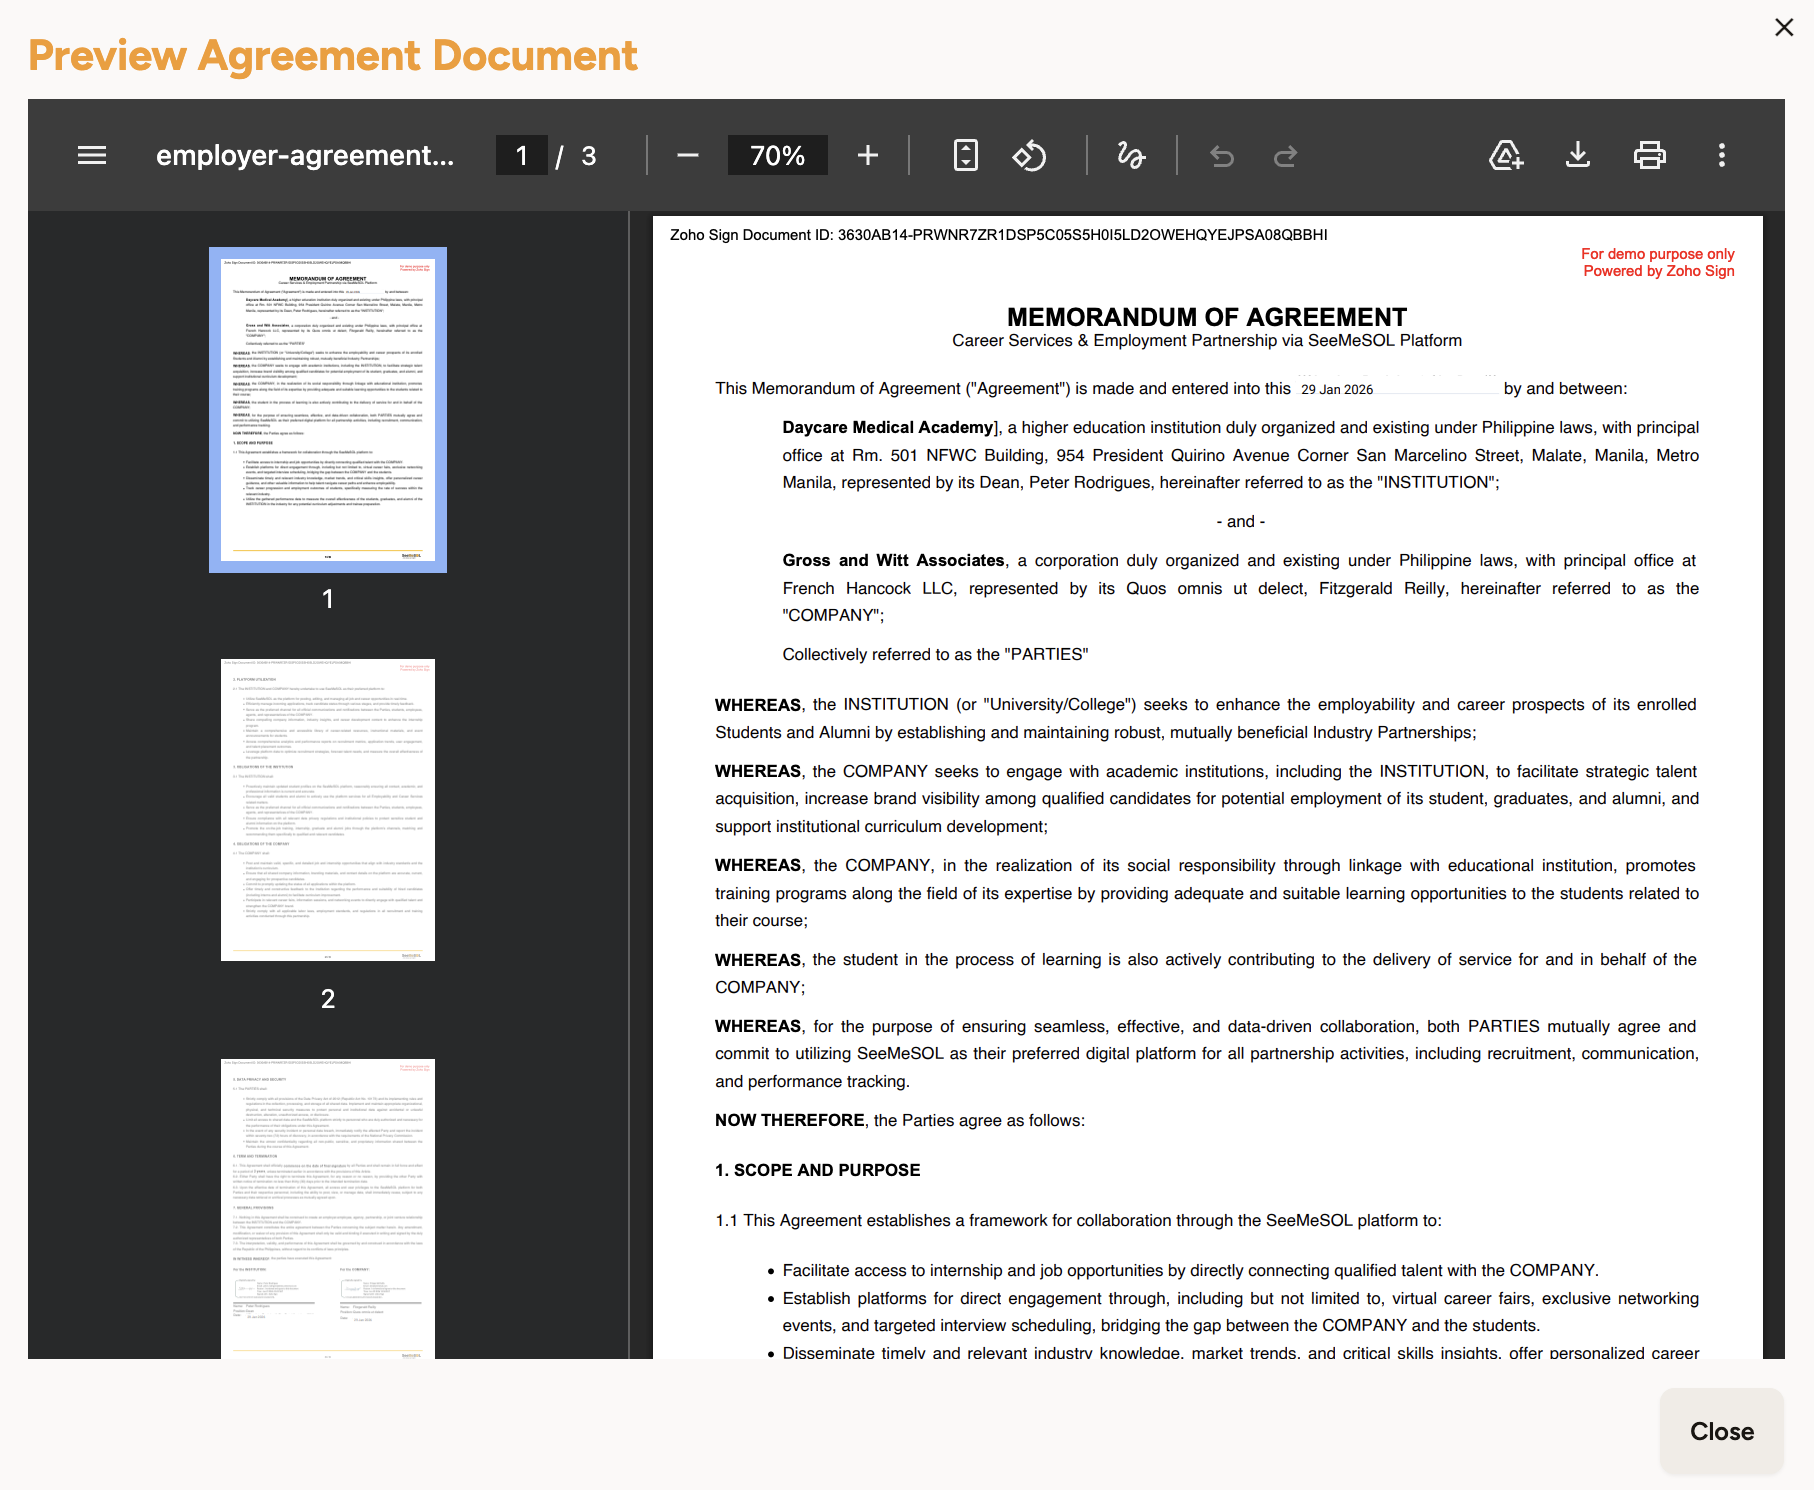Jump to page 3 thumbnail
This screenshot has height=1490, width=1814.
(x=328, y=1208)
